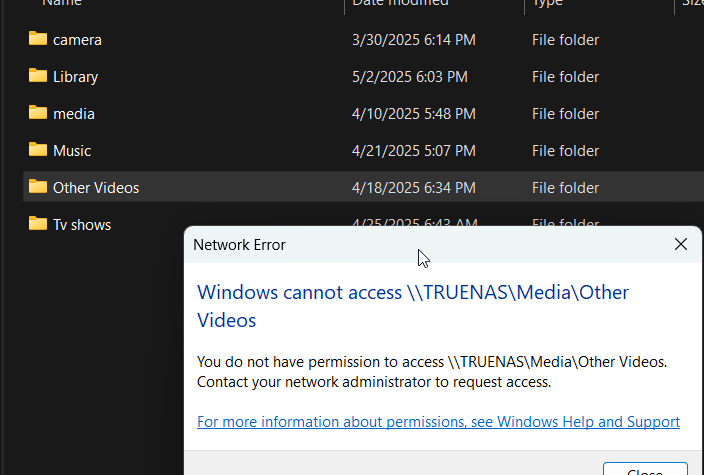This screenshot has height=475, width=704.
Task: Click the Library folder name
Action: point(75,77)
